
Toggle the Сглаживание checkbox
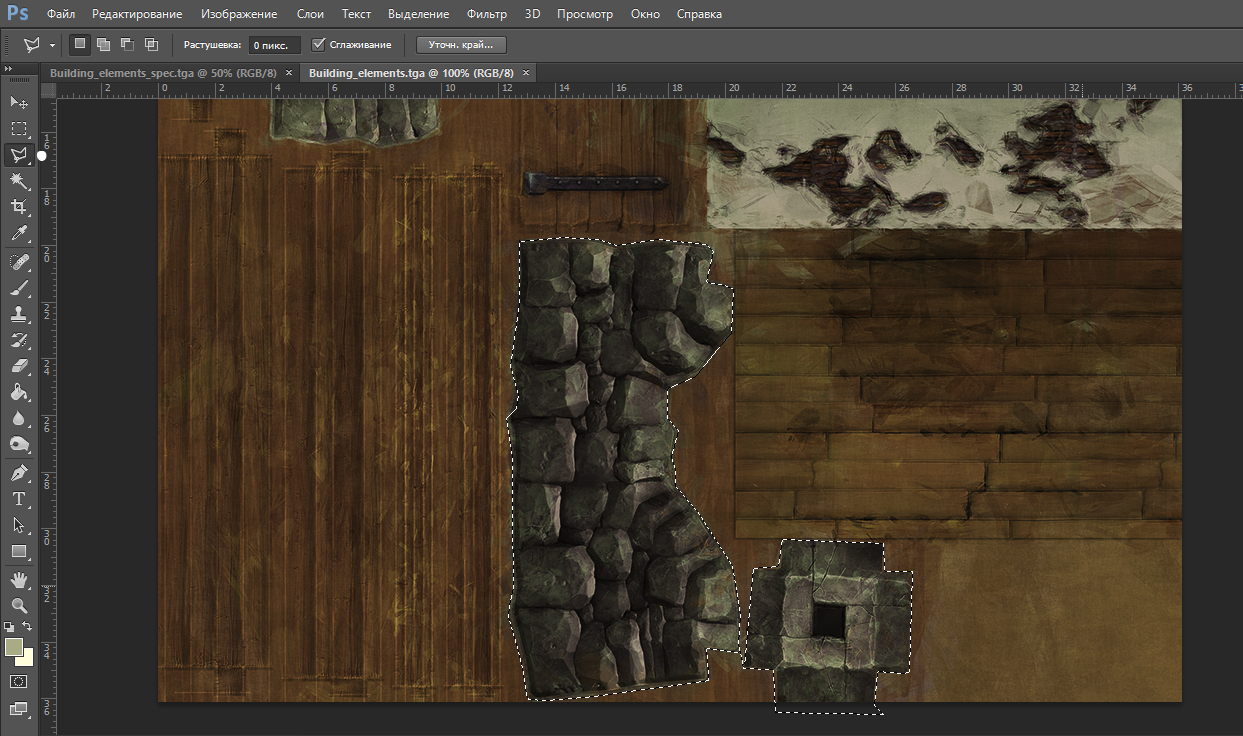(319, 45)
